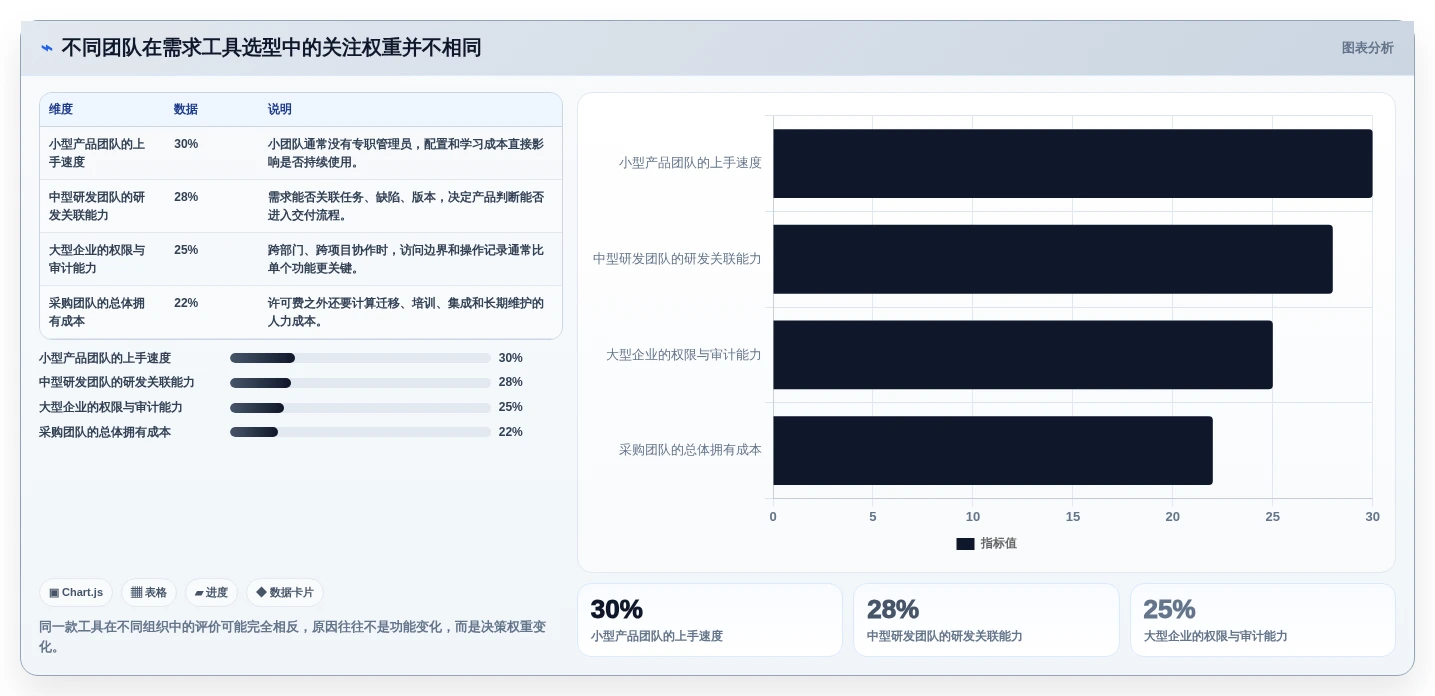Click the 维度 column header
The height and width of the screenshot is (696, 1435).
(61, 110)
